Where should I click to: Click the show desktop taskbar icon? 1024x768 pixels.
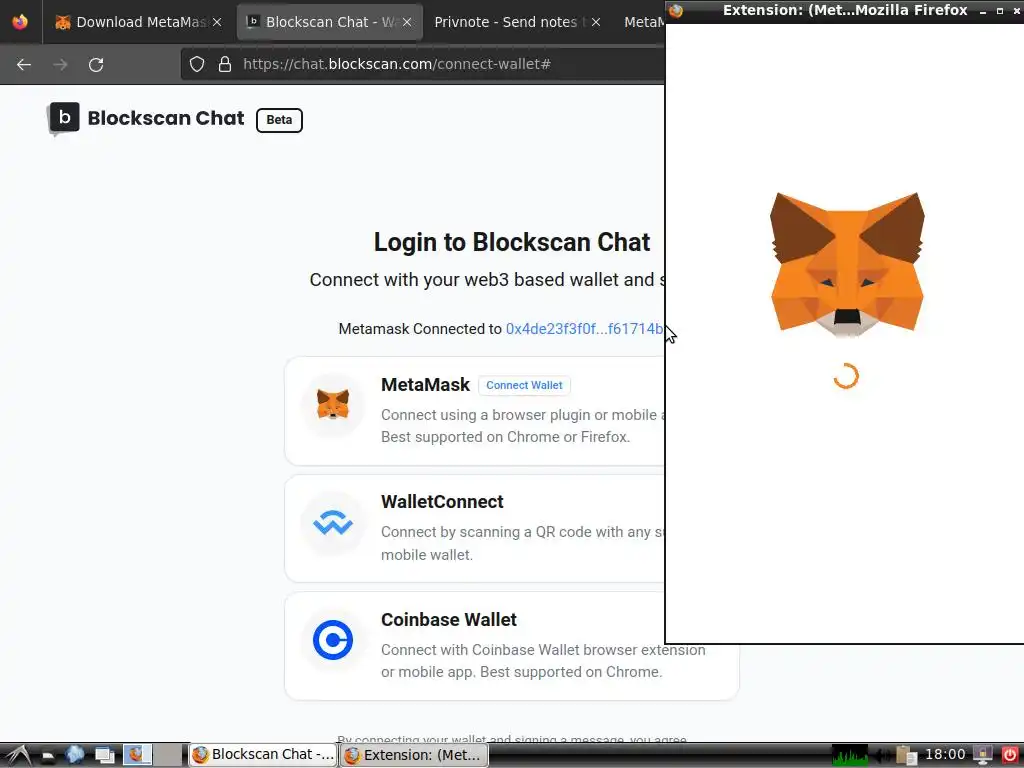pos(104,755)
